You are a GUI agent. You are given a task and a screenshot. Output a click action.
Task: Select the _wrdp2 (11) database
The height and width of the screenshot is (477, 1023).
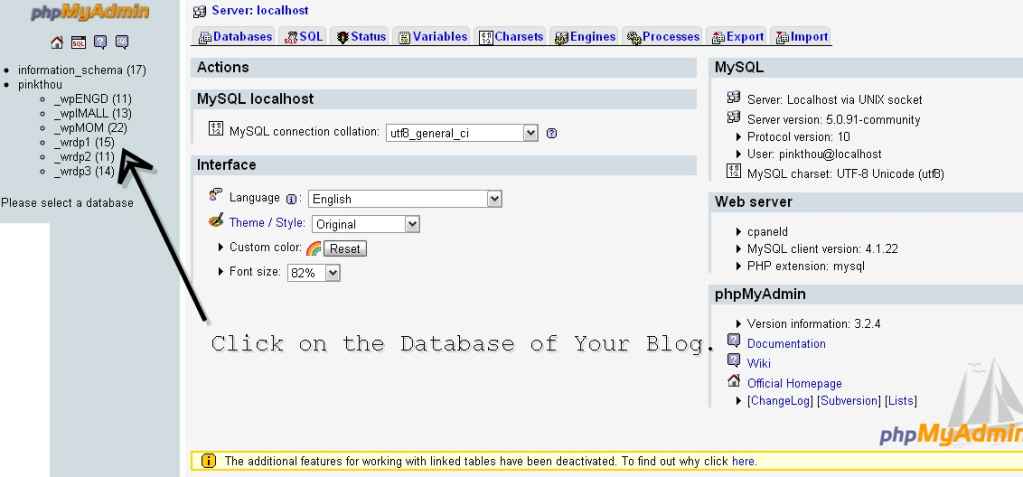84,157
